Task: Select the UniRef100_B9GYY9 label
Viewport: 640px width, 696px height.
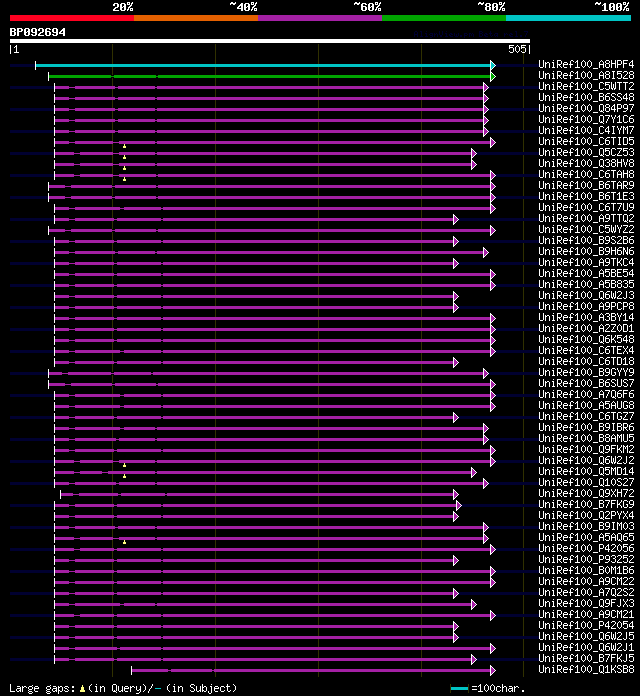Action: click(x=586, y=372)
